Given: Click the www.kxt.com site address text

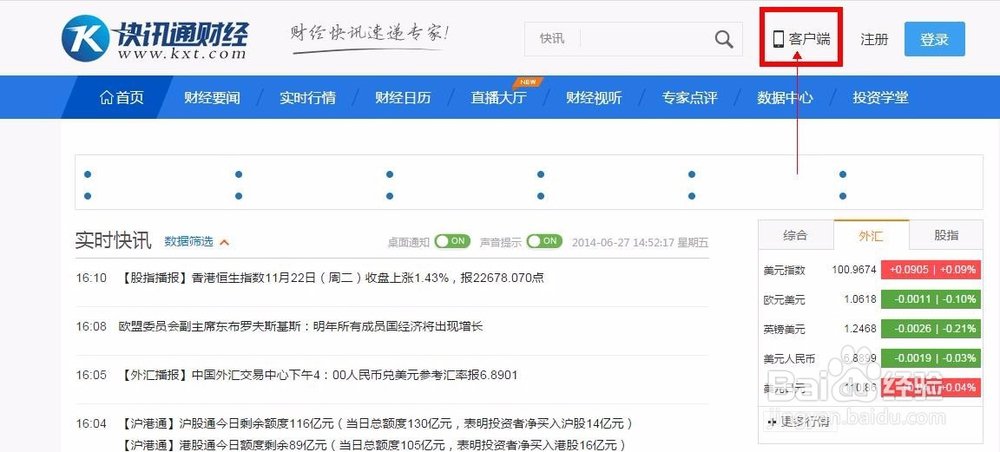Looking at the screenshot, I should [182, 54].
